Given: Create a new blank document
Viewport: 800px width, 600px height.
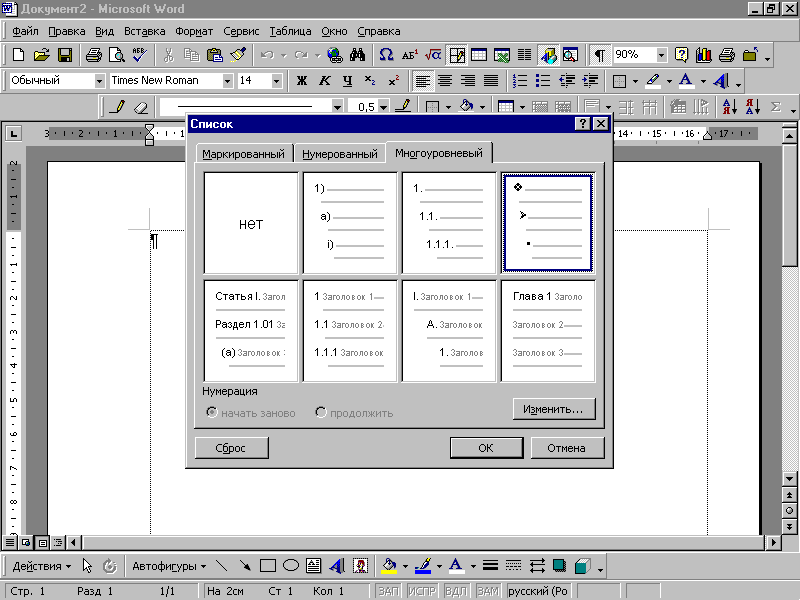Looking at the screenshot, I should (18, 55).
